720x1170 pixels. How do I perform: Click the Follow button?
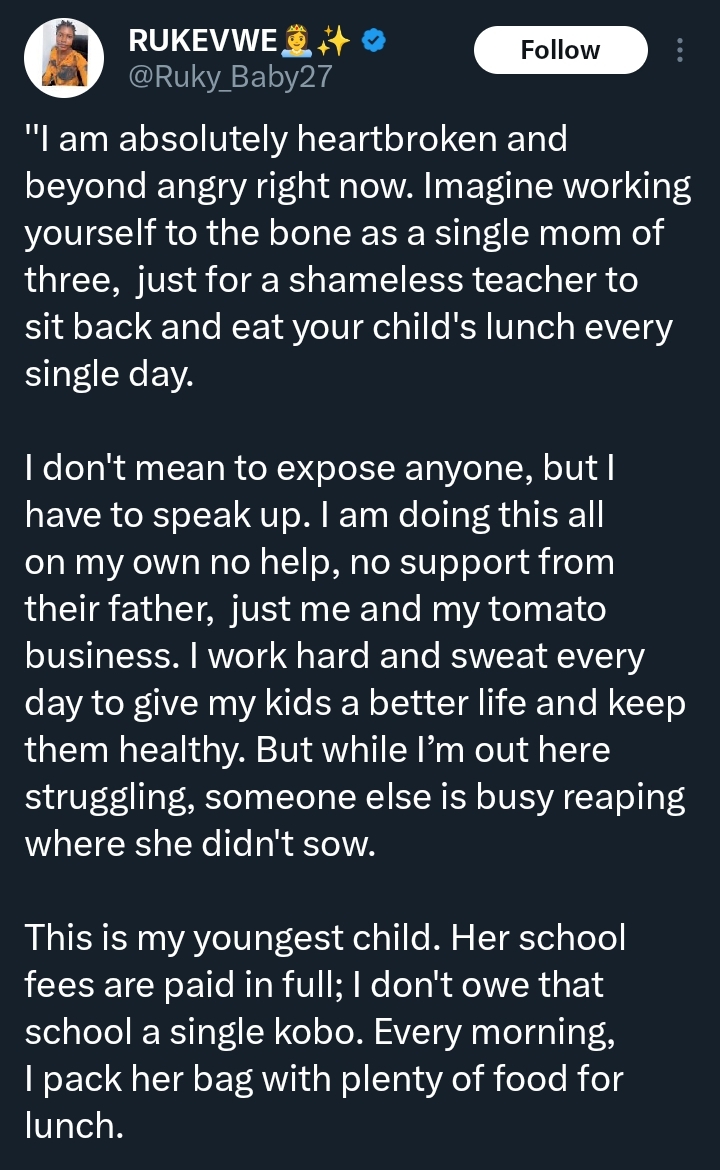(x=560, y=50)
